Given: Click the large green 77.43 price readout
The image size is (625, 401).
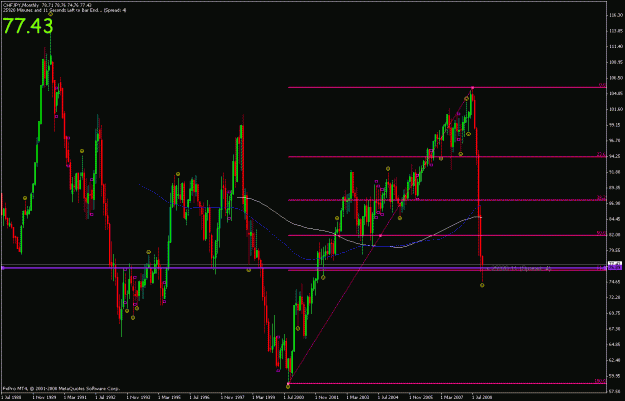Looking at the screenshot, I should [x=28, y=26].
